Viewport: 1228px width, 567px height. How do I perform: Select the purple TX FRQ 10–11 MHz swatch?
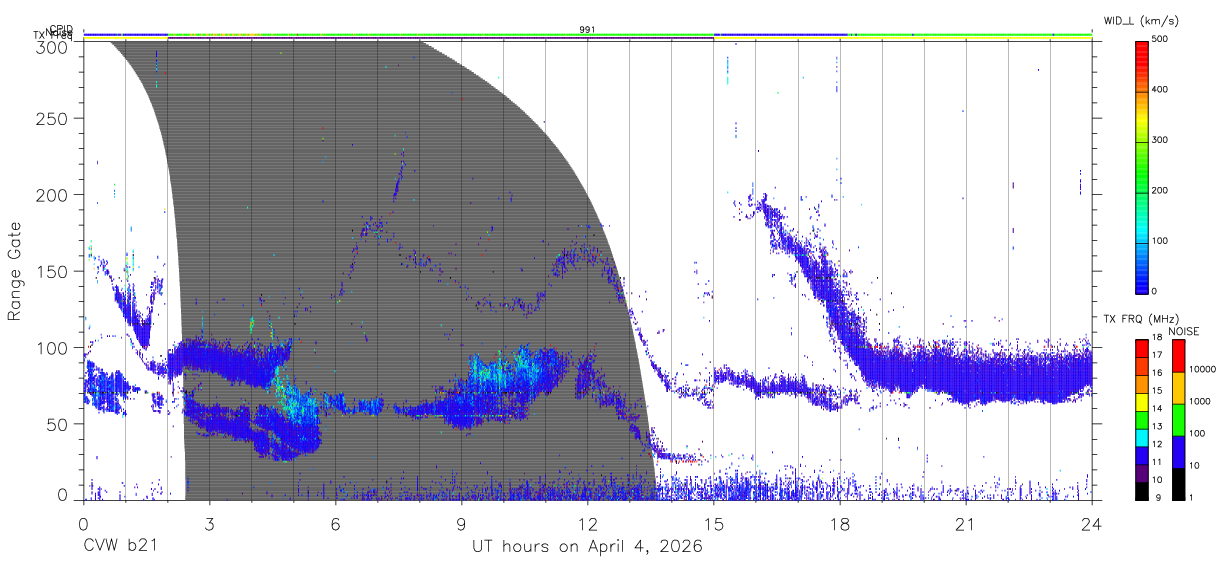pos(1141,471)
